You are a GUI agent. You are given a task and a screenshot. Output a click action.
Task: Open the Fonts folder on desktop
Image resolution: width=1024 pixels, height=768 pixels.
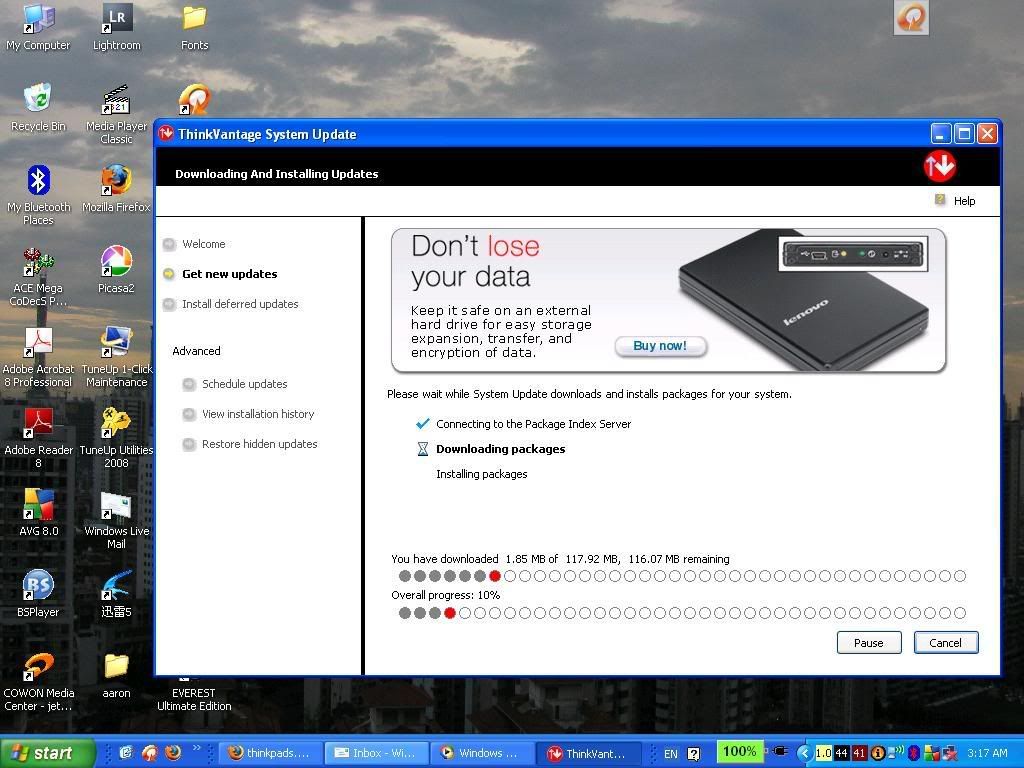click(x=194, y=27)
